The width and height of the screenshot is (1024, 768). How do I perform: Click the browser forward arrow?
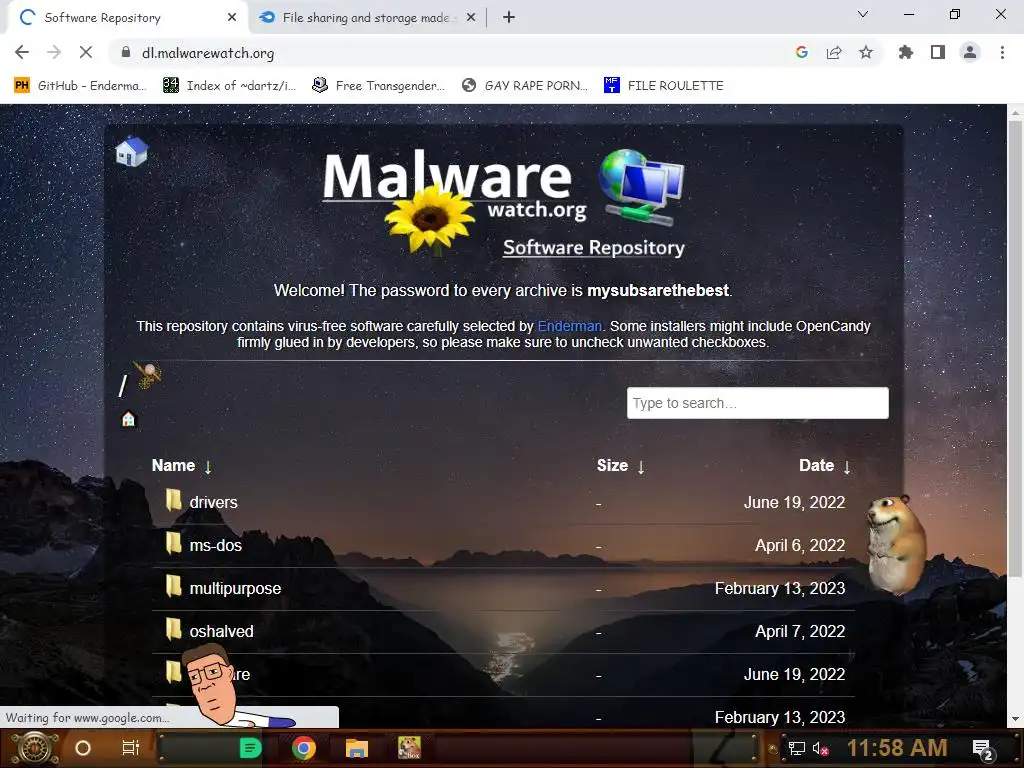(54, 52)
